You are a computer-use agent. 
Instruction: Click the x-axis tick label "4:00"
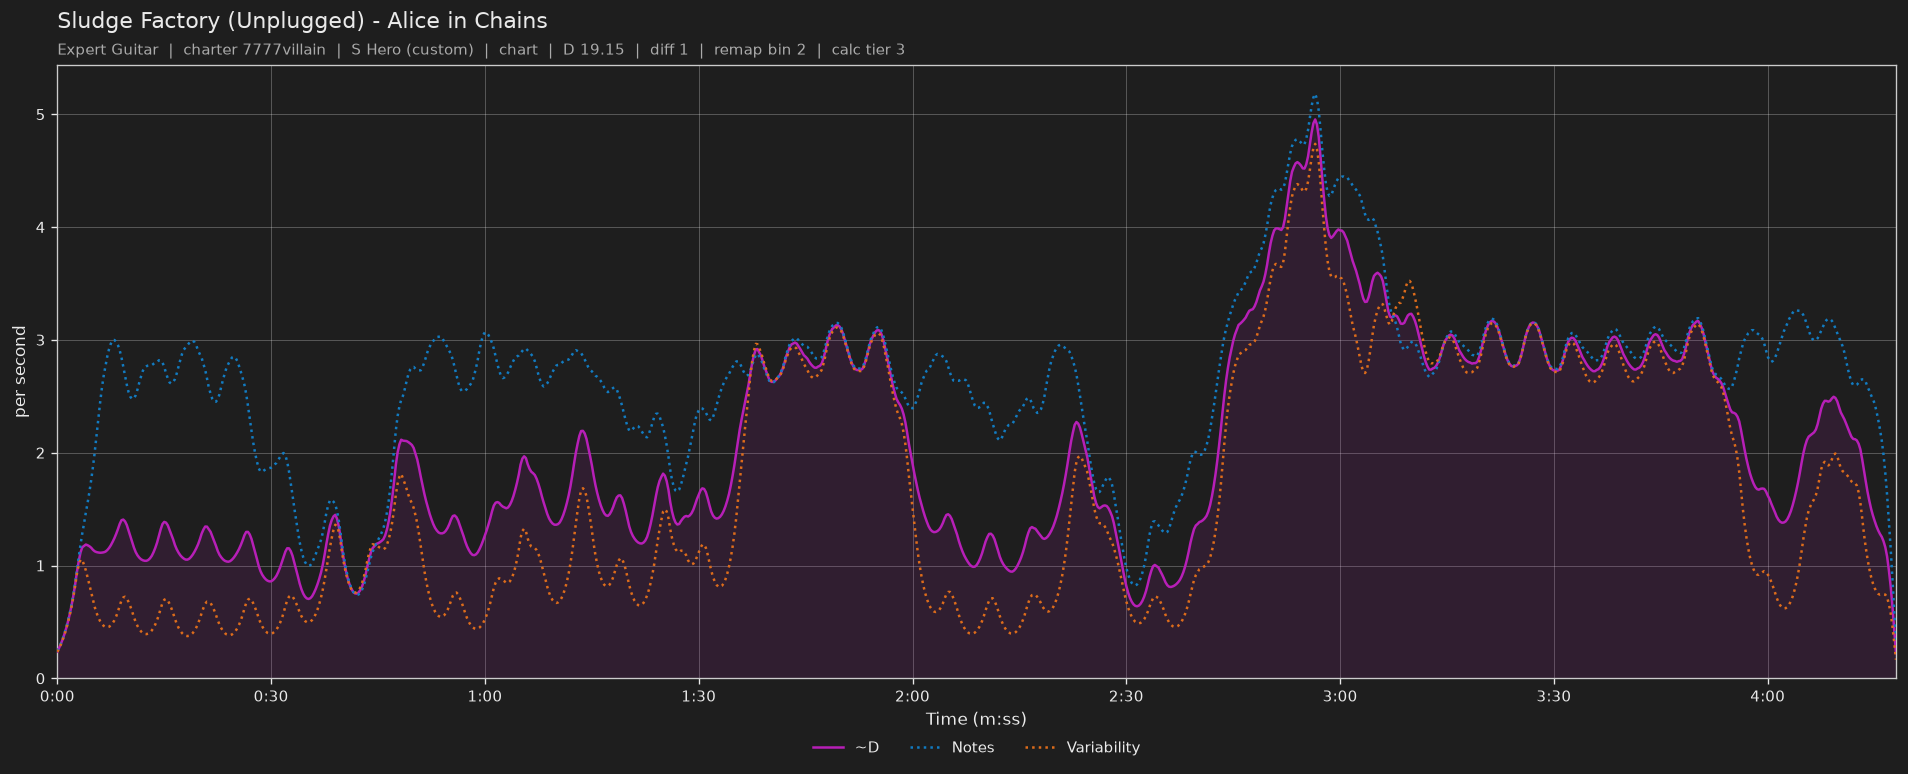(x=1768, y=696)
